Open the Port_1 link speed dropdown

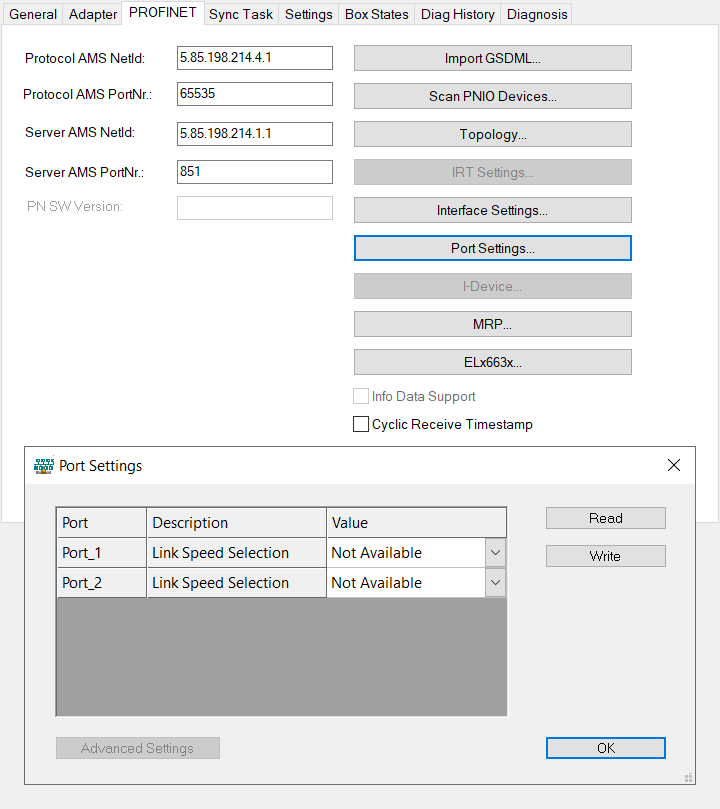[x=495, y=553]
